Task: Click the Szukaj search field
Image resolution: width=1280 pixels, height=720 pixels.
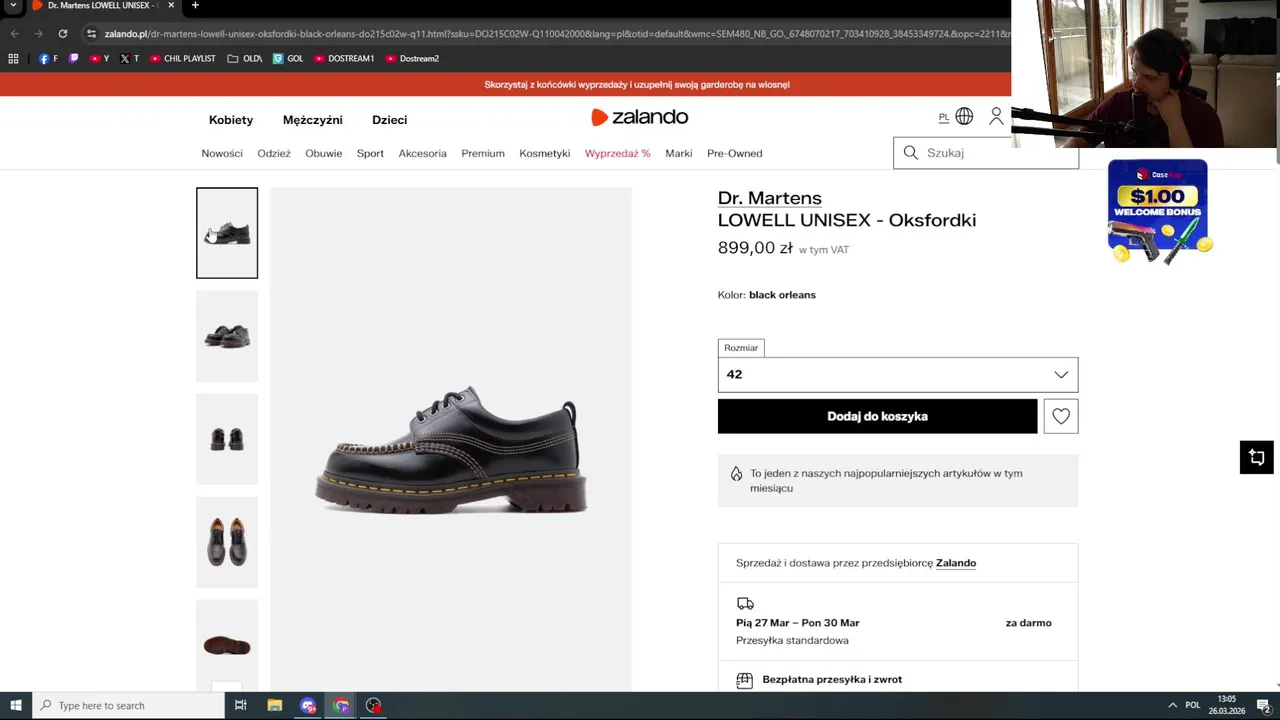Action: pos(986,153)
